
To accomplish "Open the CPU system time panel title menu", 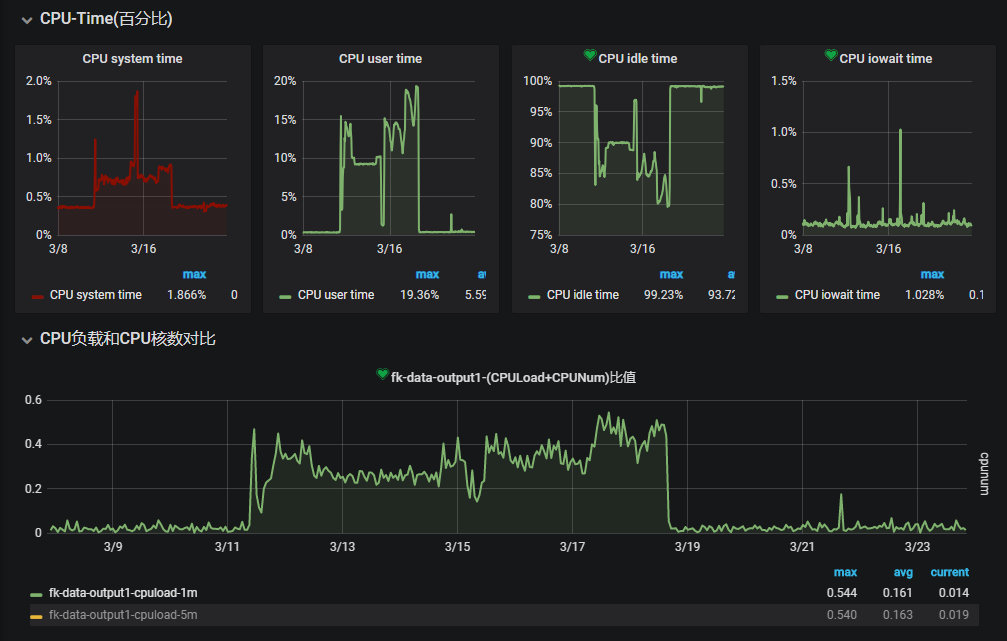I will (x=132, y=59).
